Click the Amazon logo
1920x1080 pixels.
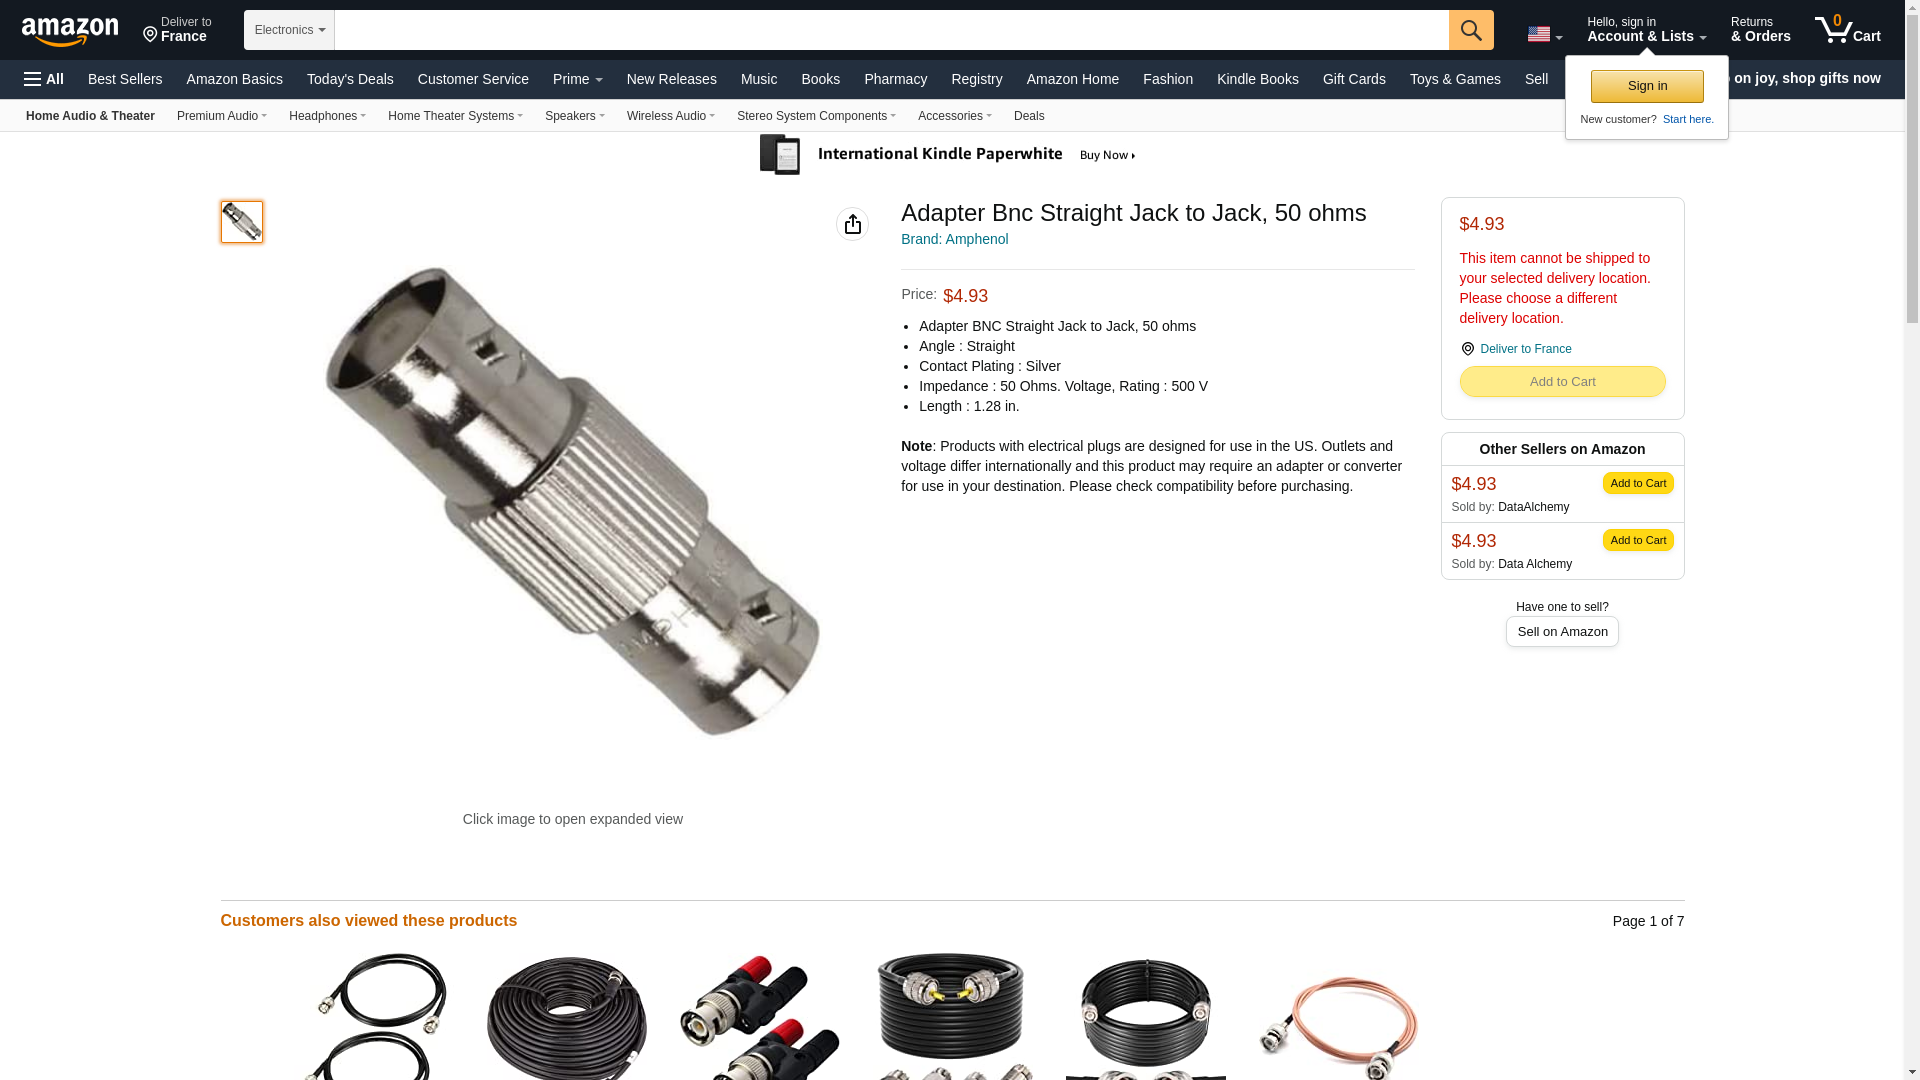coord(70,31)
